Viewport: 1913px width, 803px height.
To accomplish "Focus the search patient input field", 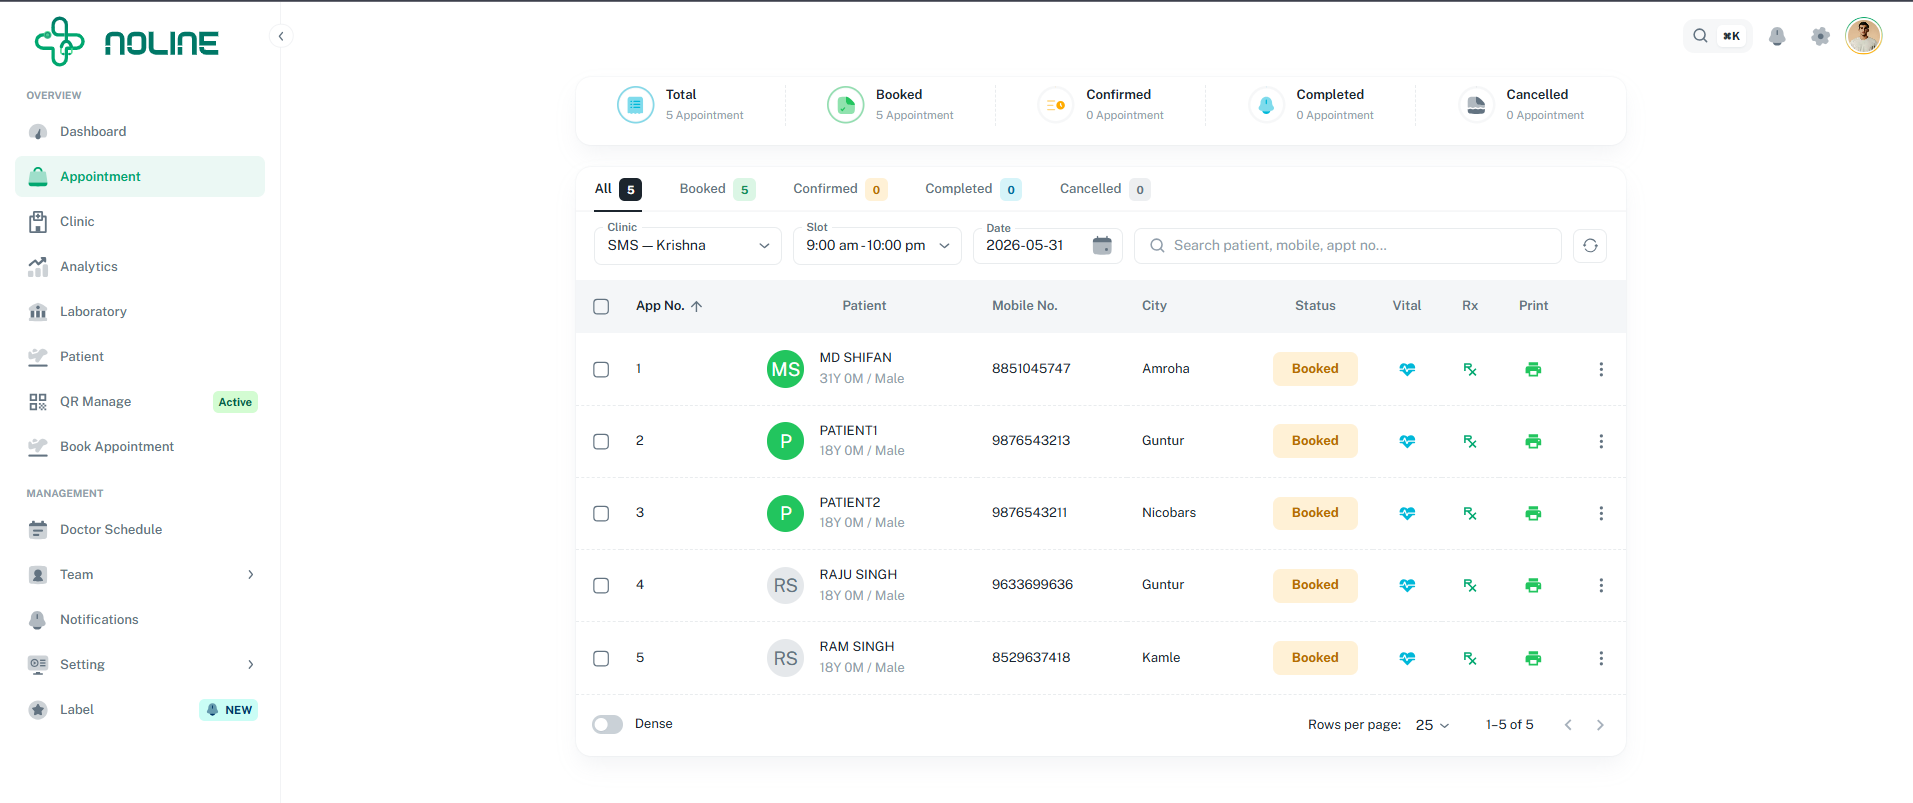I will point(1348,246).
